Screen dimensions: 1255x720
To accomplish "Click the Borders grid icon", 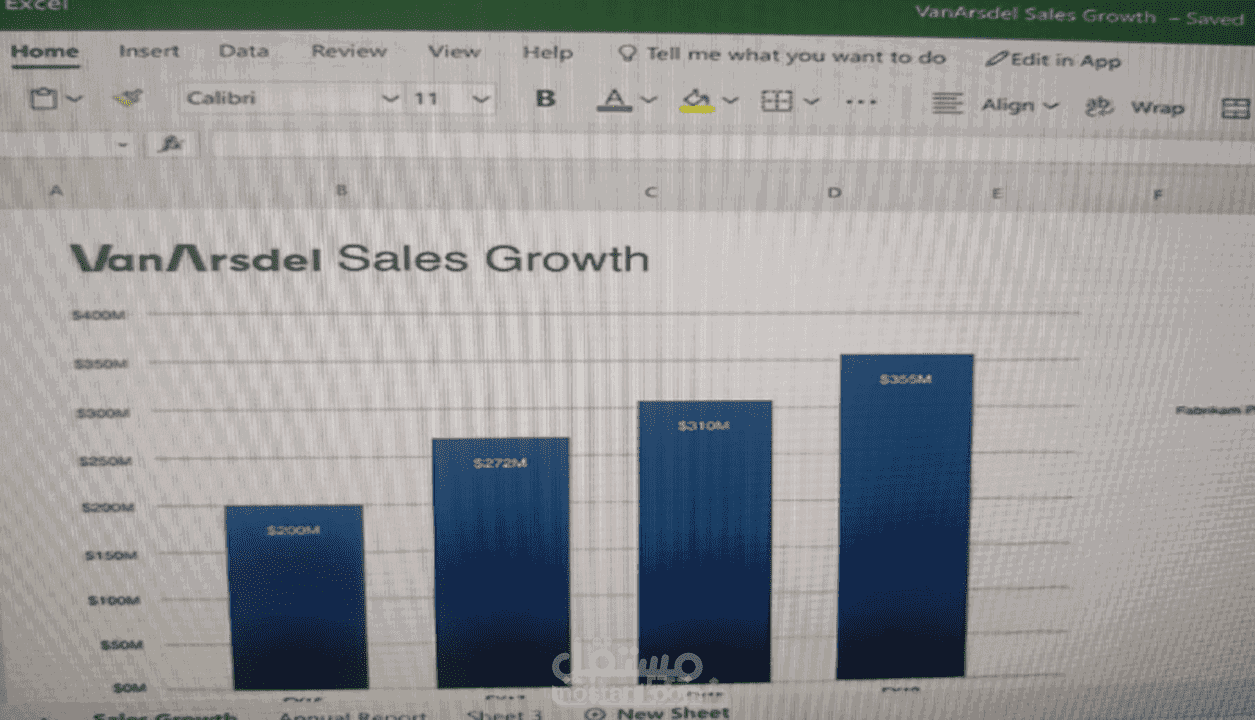I will (777, 101).
